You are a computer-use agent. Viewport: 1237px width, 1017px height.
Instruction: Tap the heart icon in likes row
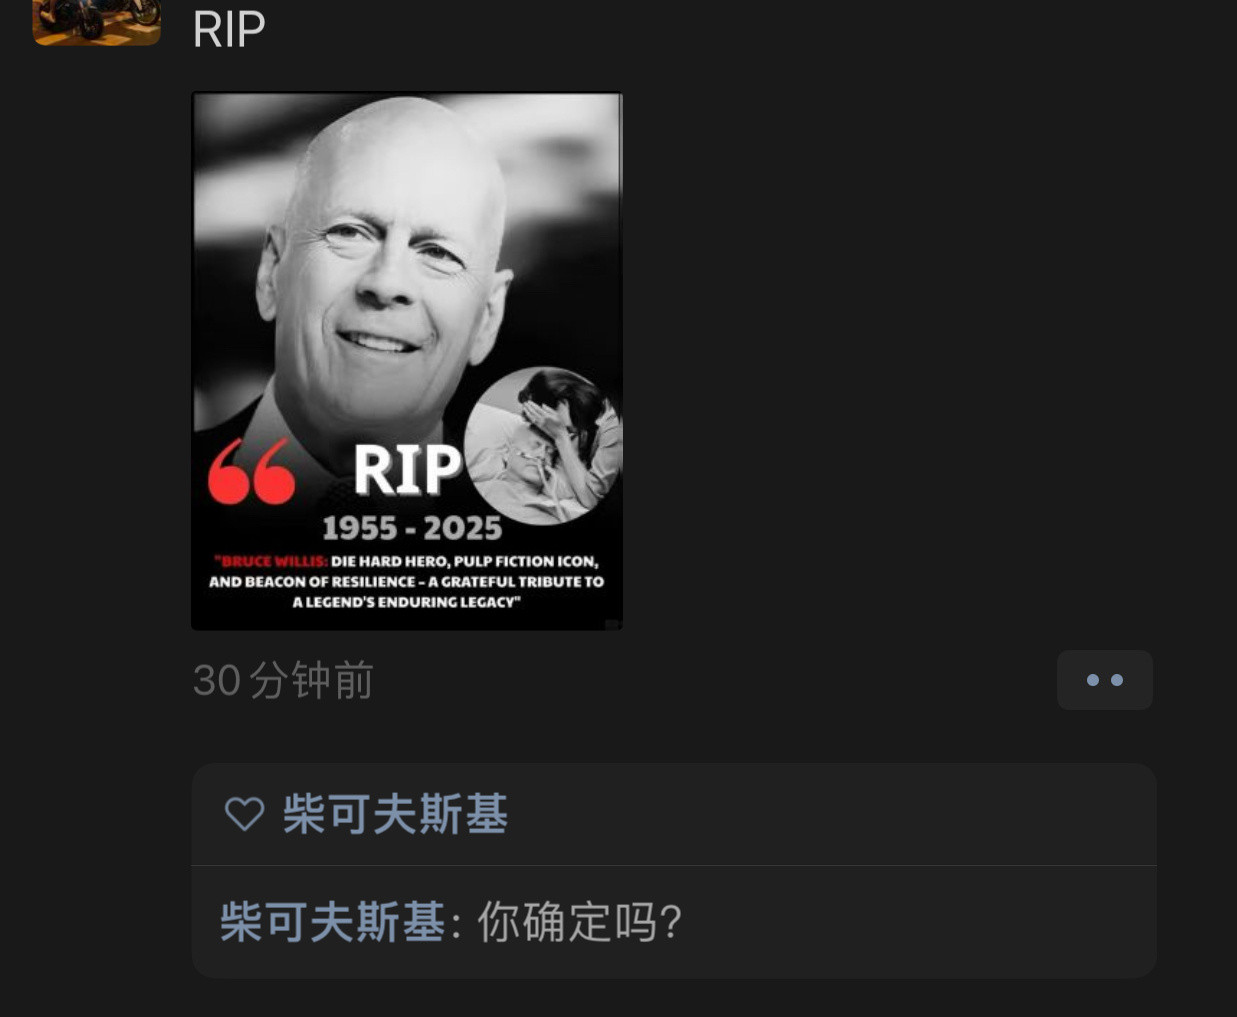tap(244, 814)
